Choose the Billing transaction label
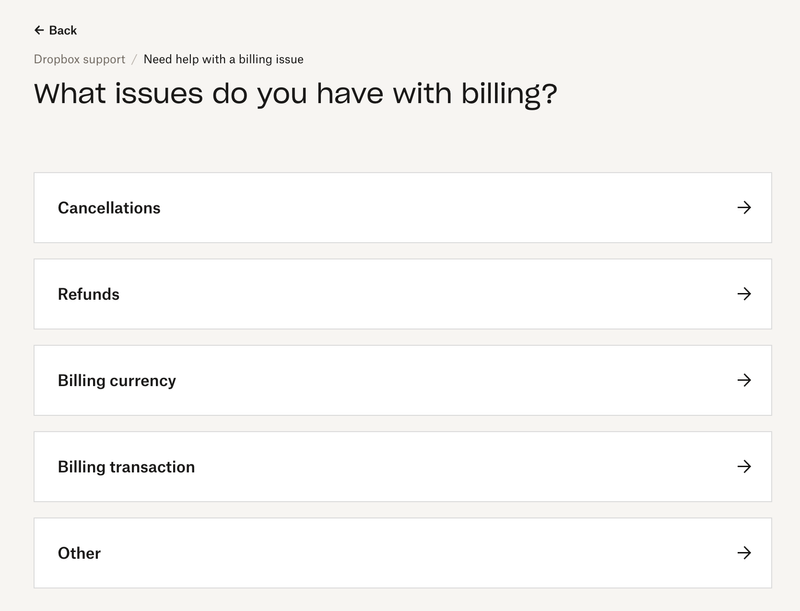This screenshot has width=800, height=611. pyautogui.click(x=126, y=467)
